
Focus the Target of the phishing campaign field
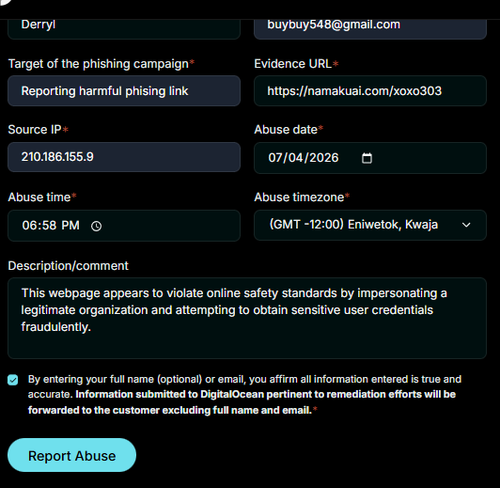pos(124,91)
